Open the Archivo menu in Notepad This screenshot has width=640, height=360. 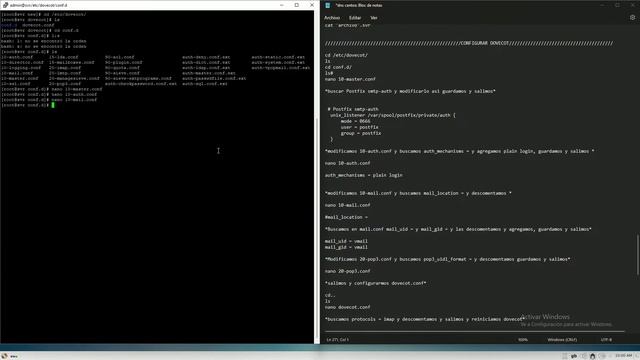pyautogui.click(x=332, y=18)
